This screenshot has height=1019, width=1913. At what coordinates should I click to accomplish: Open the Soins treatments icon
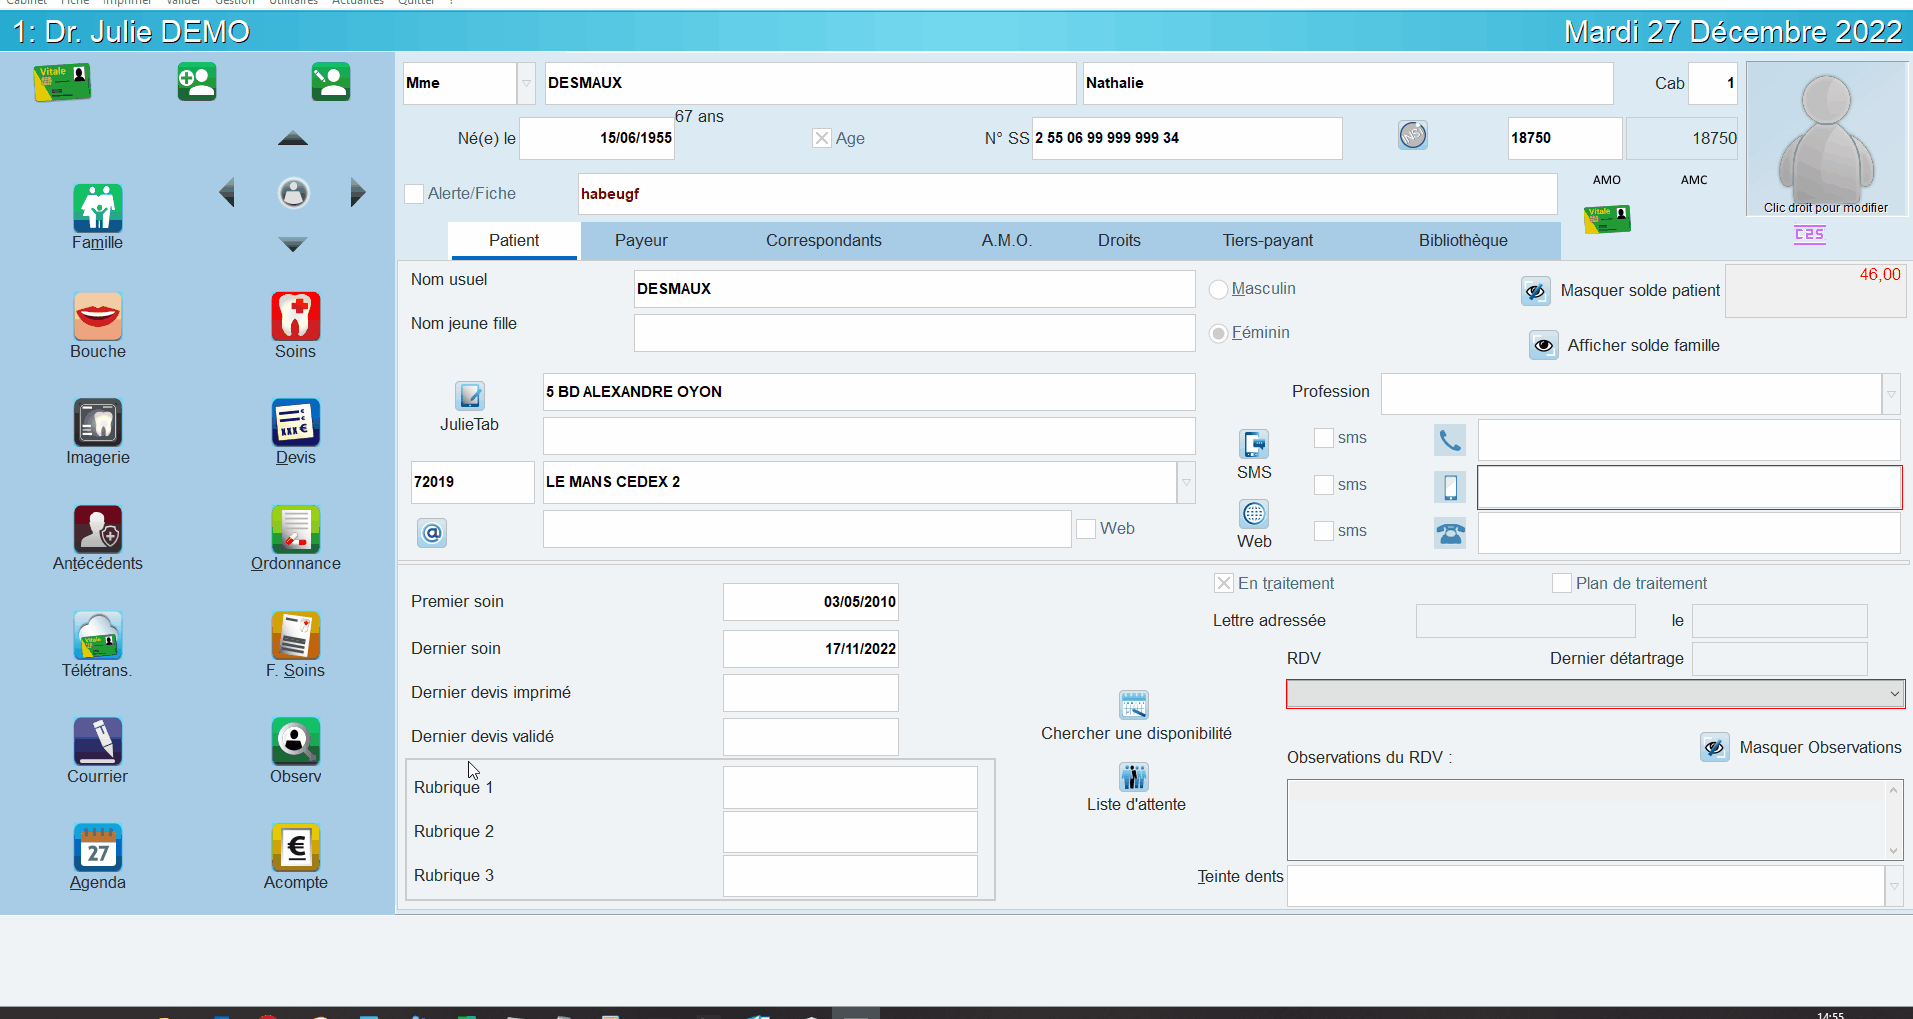pos(295,316)
